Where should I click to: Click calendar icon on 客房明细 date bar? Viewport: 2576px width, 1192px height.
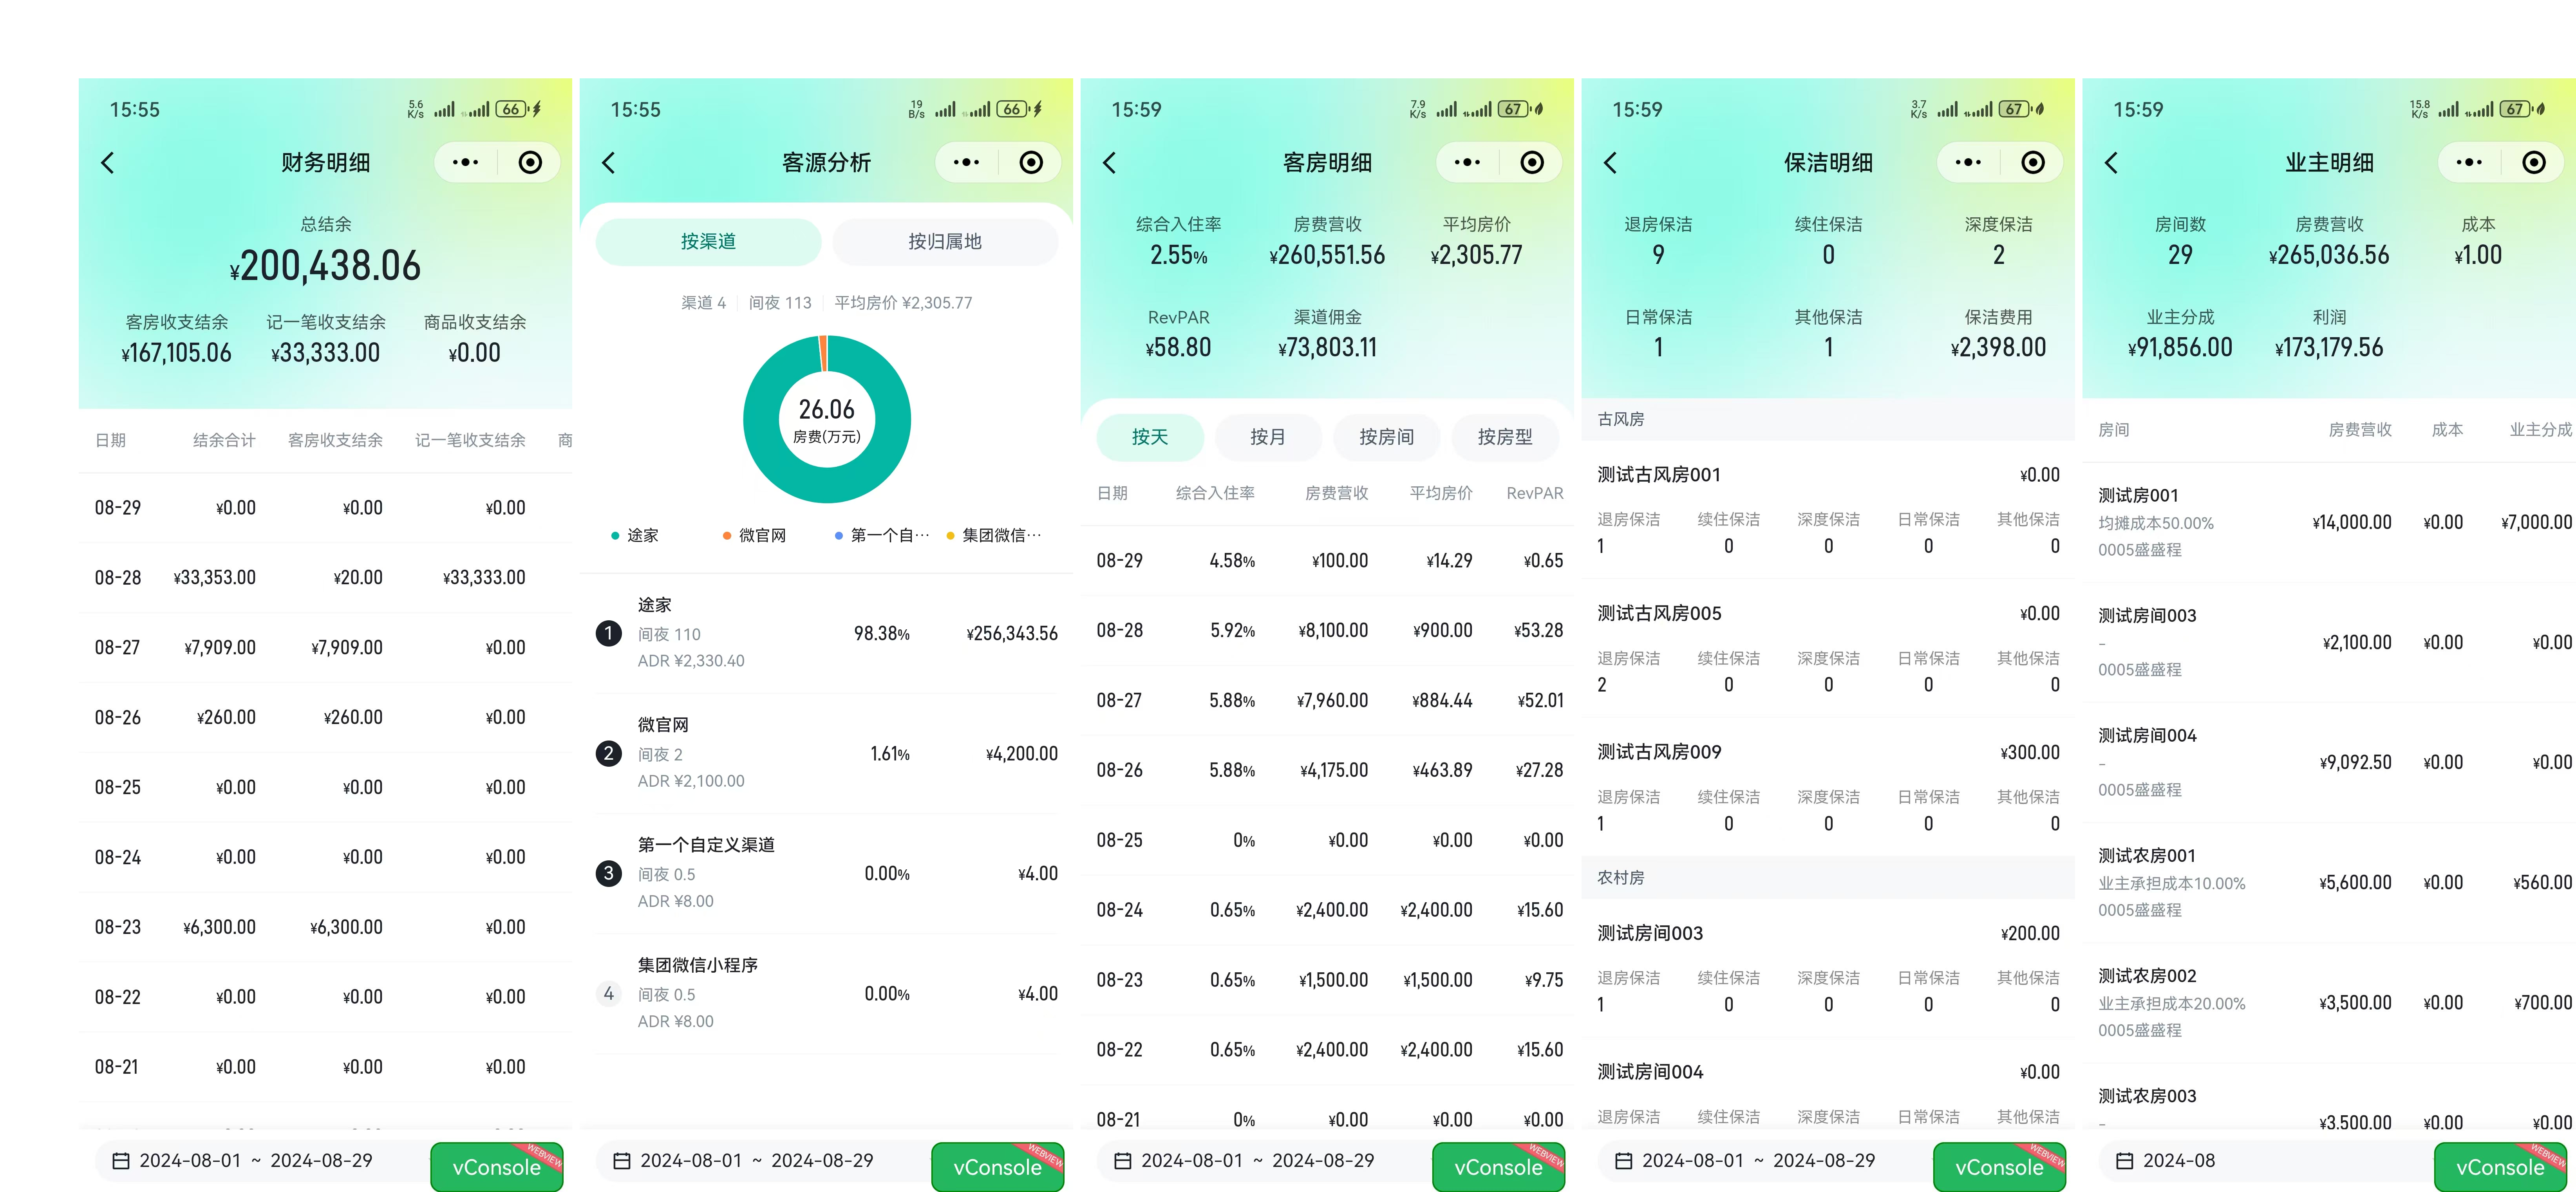pos(1123,1161)
